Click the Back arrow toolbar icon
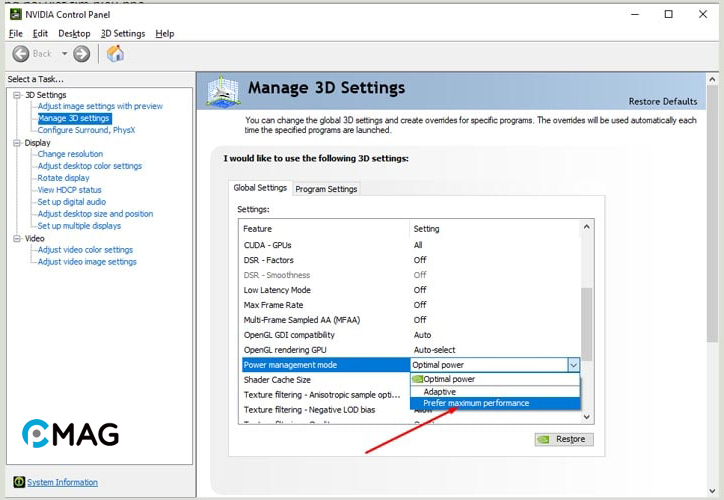Viewport: 724px width, 500px height. point(21,54)
